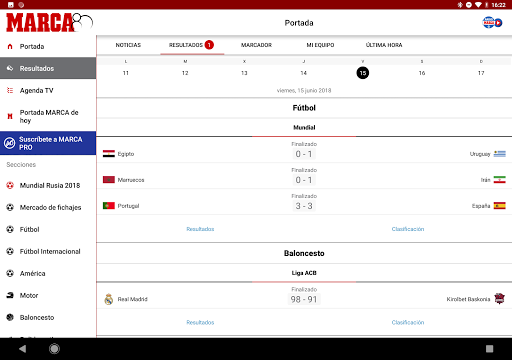Select Motor section in sidebar
Viewport: 512px width, 360px height.
click(x=48, y=295)
